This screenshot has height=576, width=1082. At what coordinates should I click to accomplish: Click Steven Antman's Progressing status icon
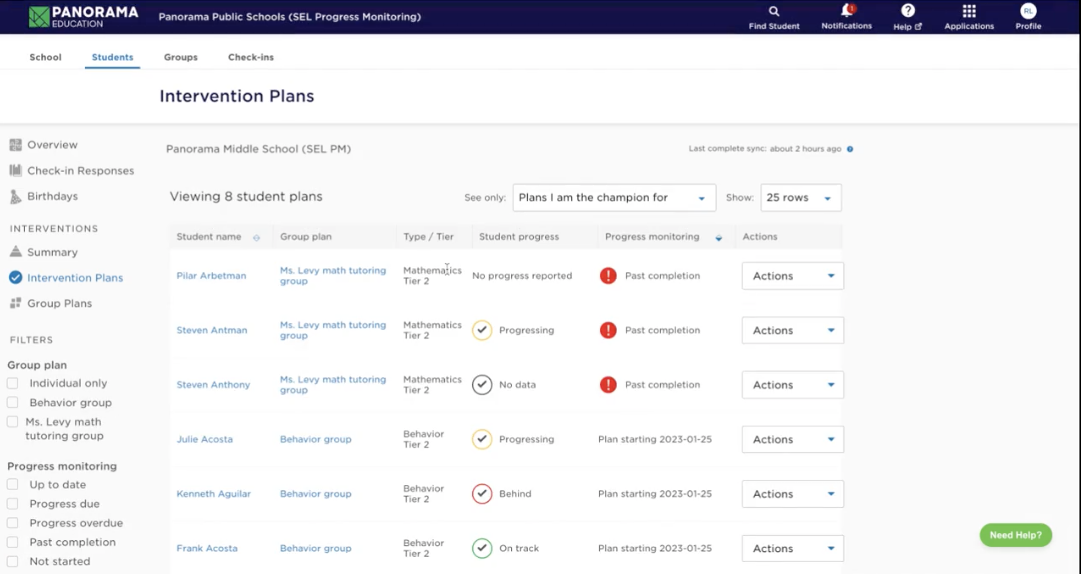click(482, 330)
